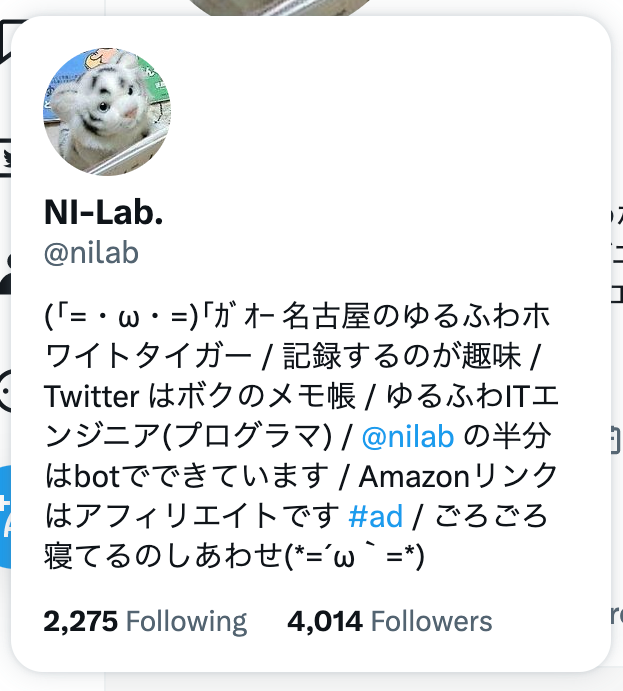623x691 pixels.
Task: Open the gray @nilab handle below the name
Action: [x=91, y=253]
